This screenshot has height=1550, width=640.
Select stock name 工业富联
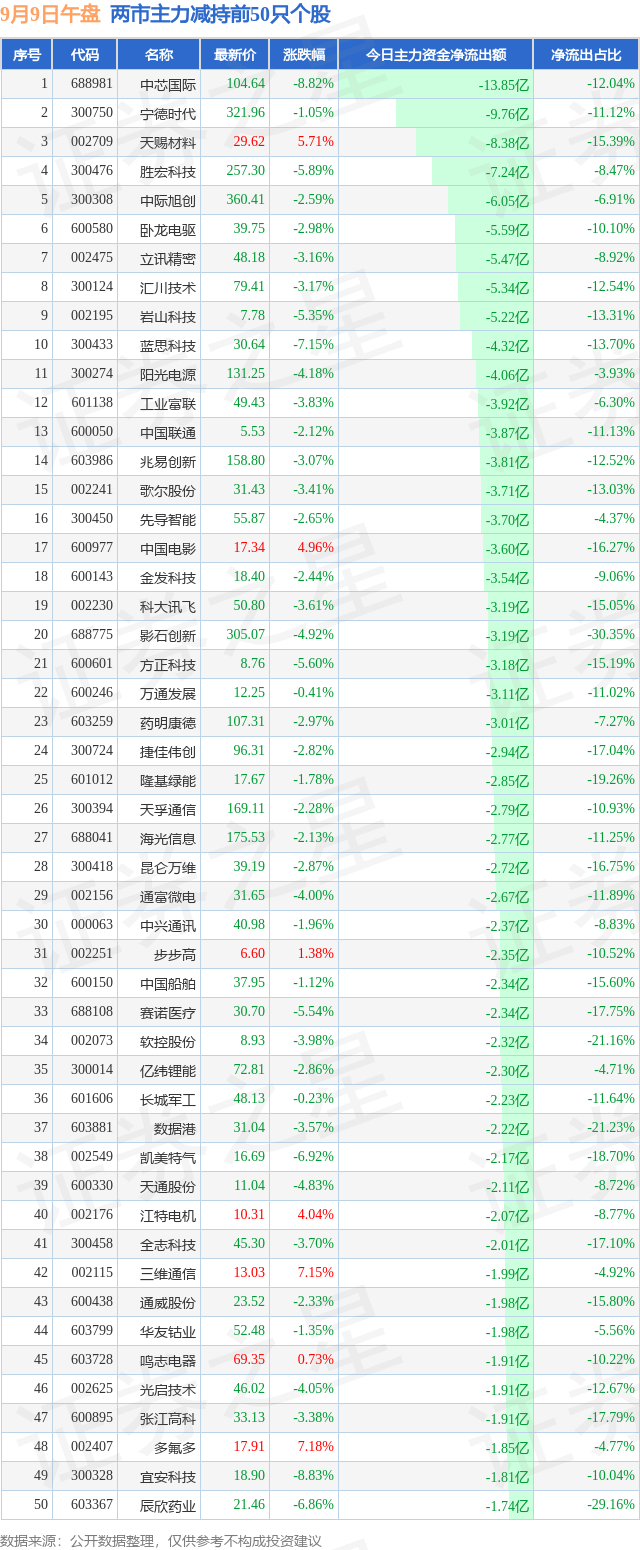[168, 403]
